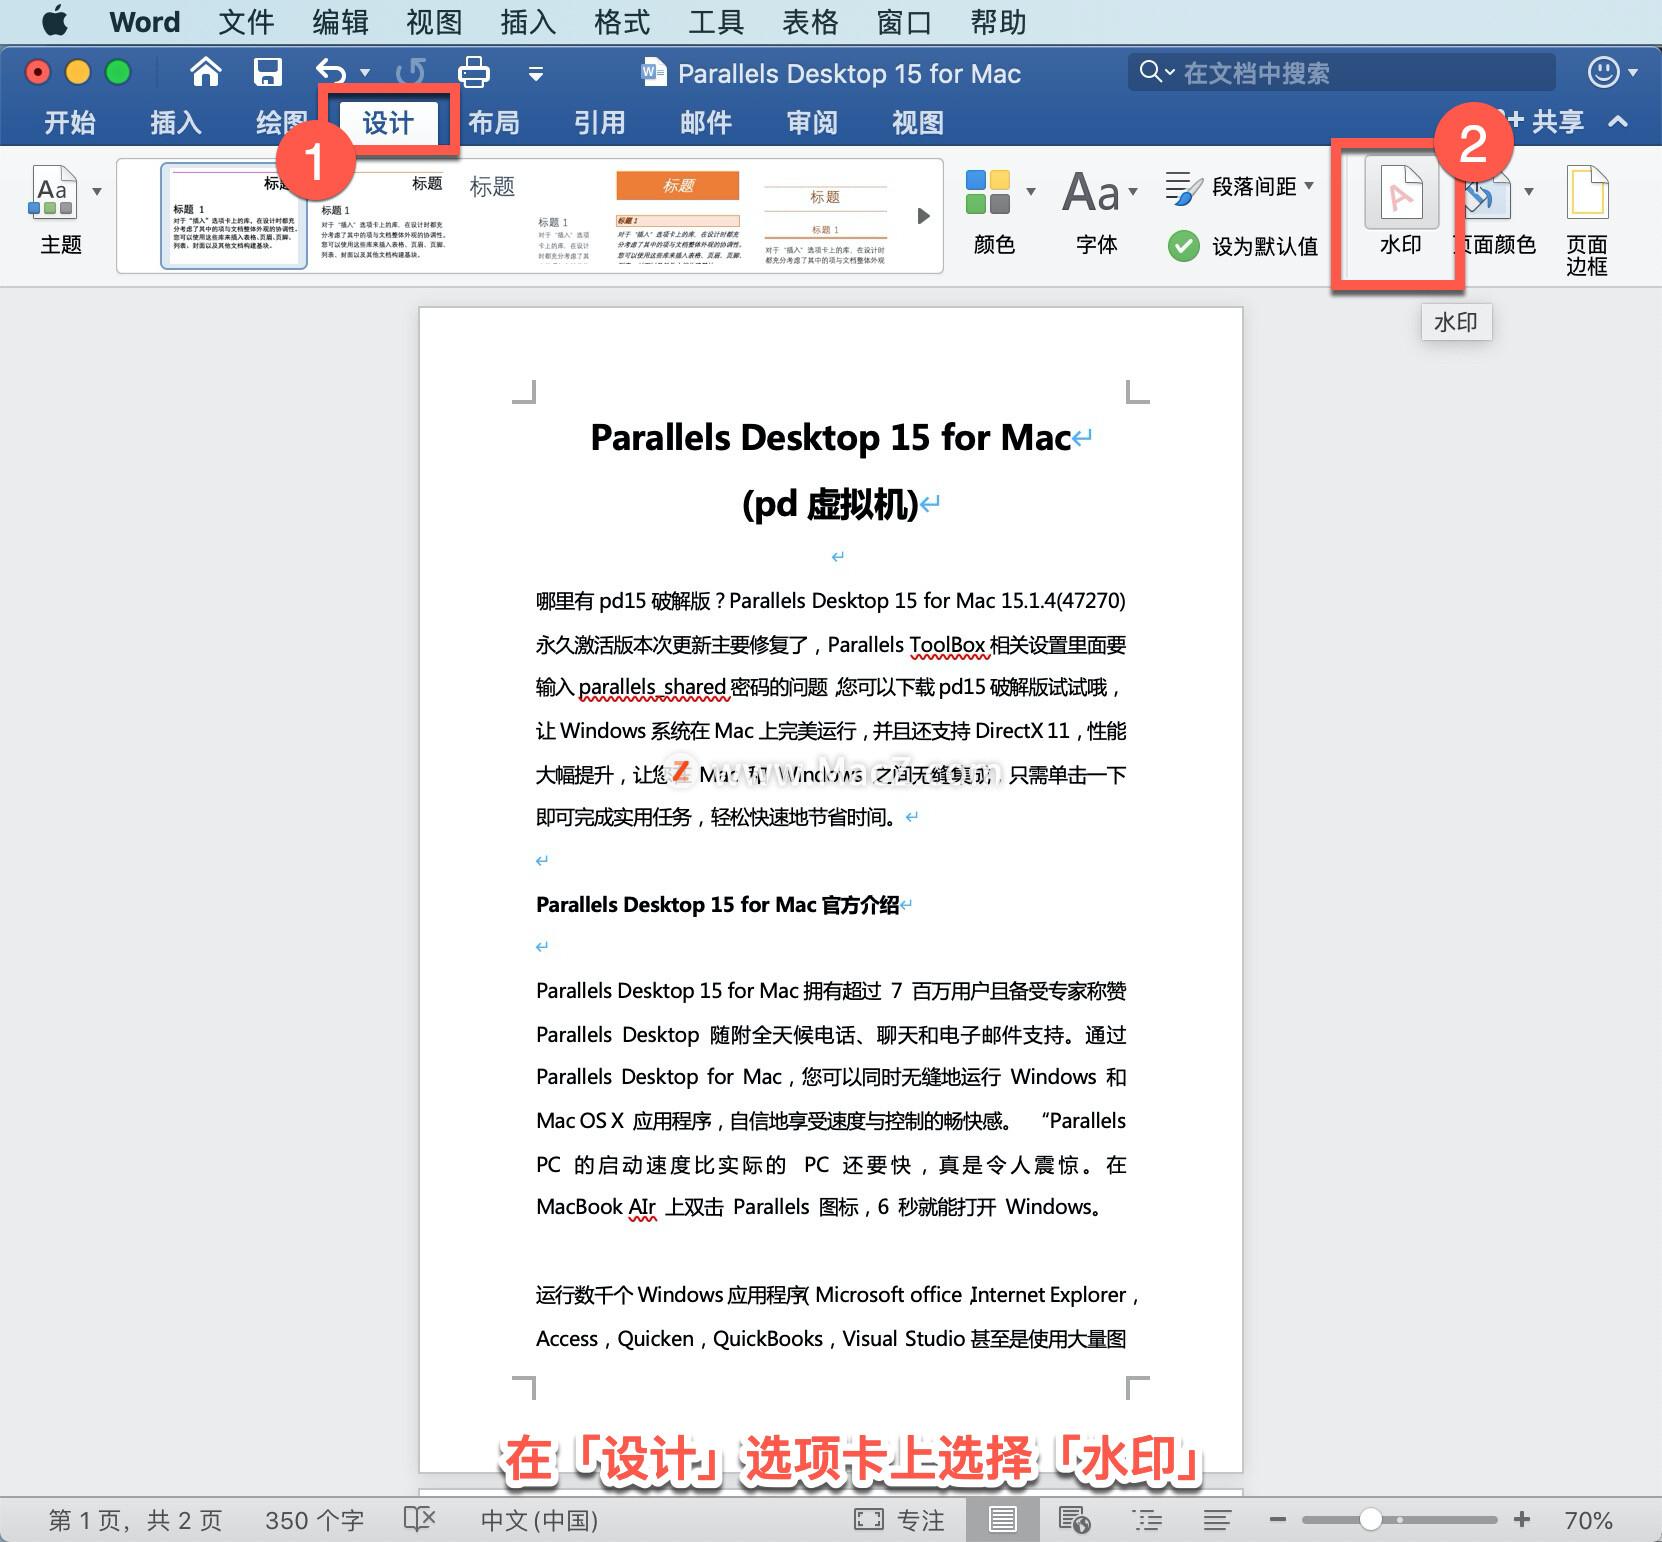The image size is (1662, 1542).
Task: Open the undo history dropdown arrow
Action: 365,72
